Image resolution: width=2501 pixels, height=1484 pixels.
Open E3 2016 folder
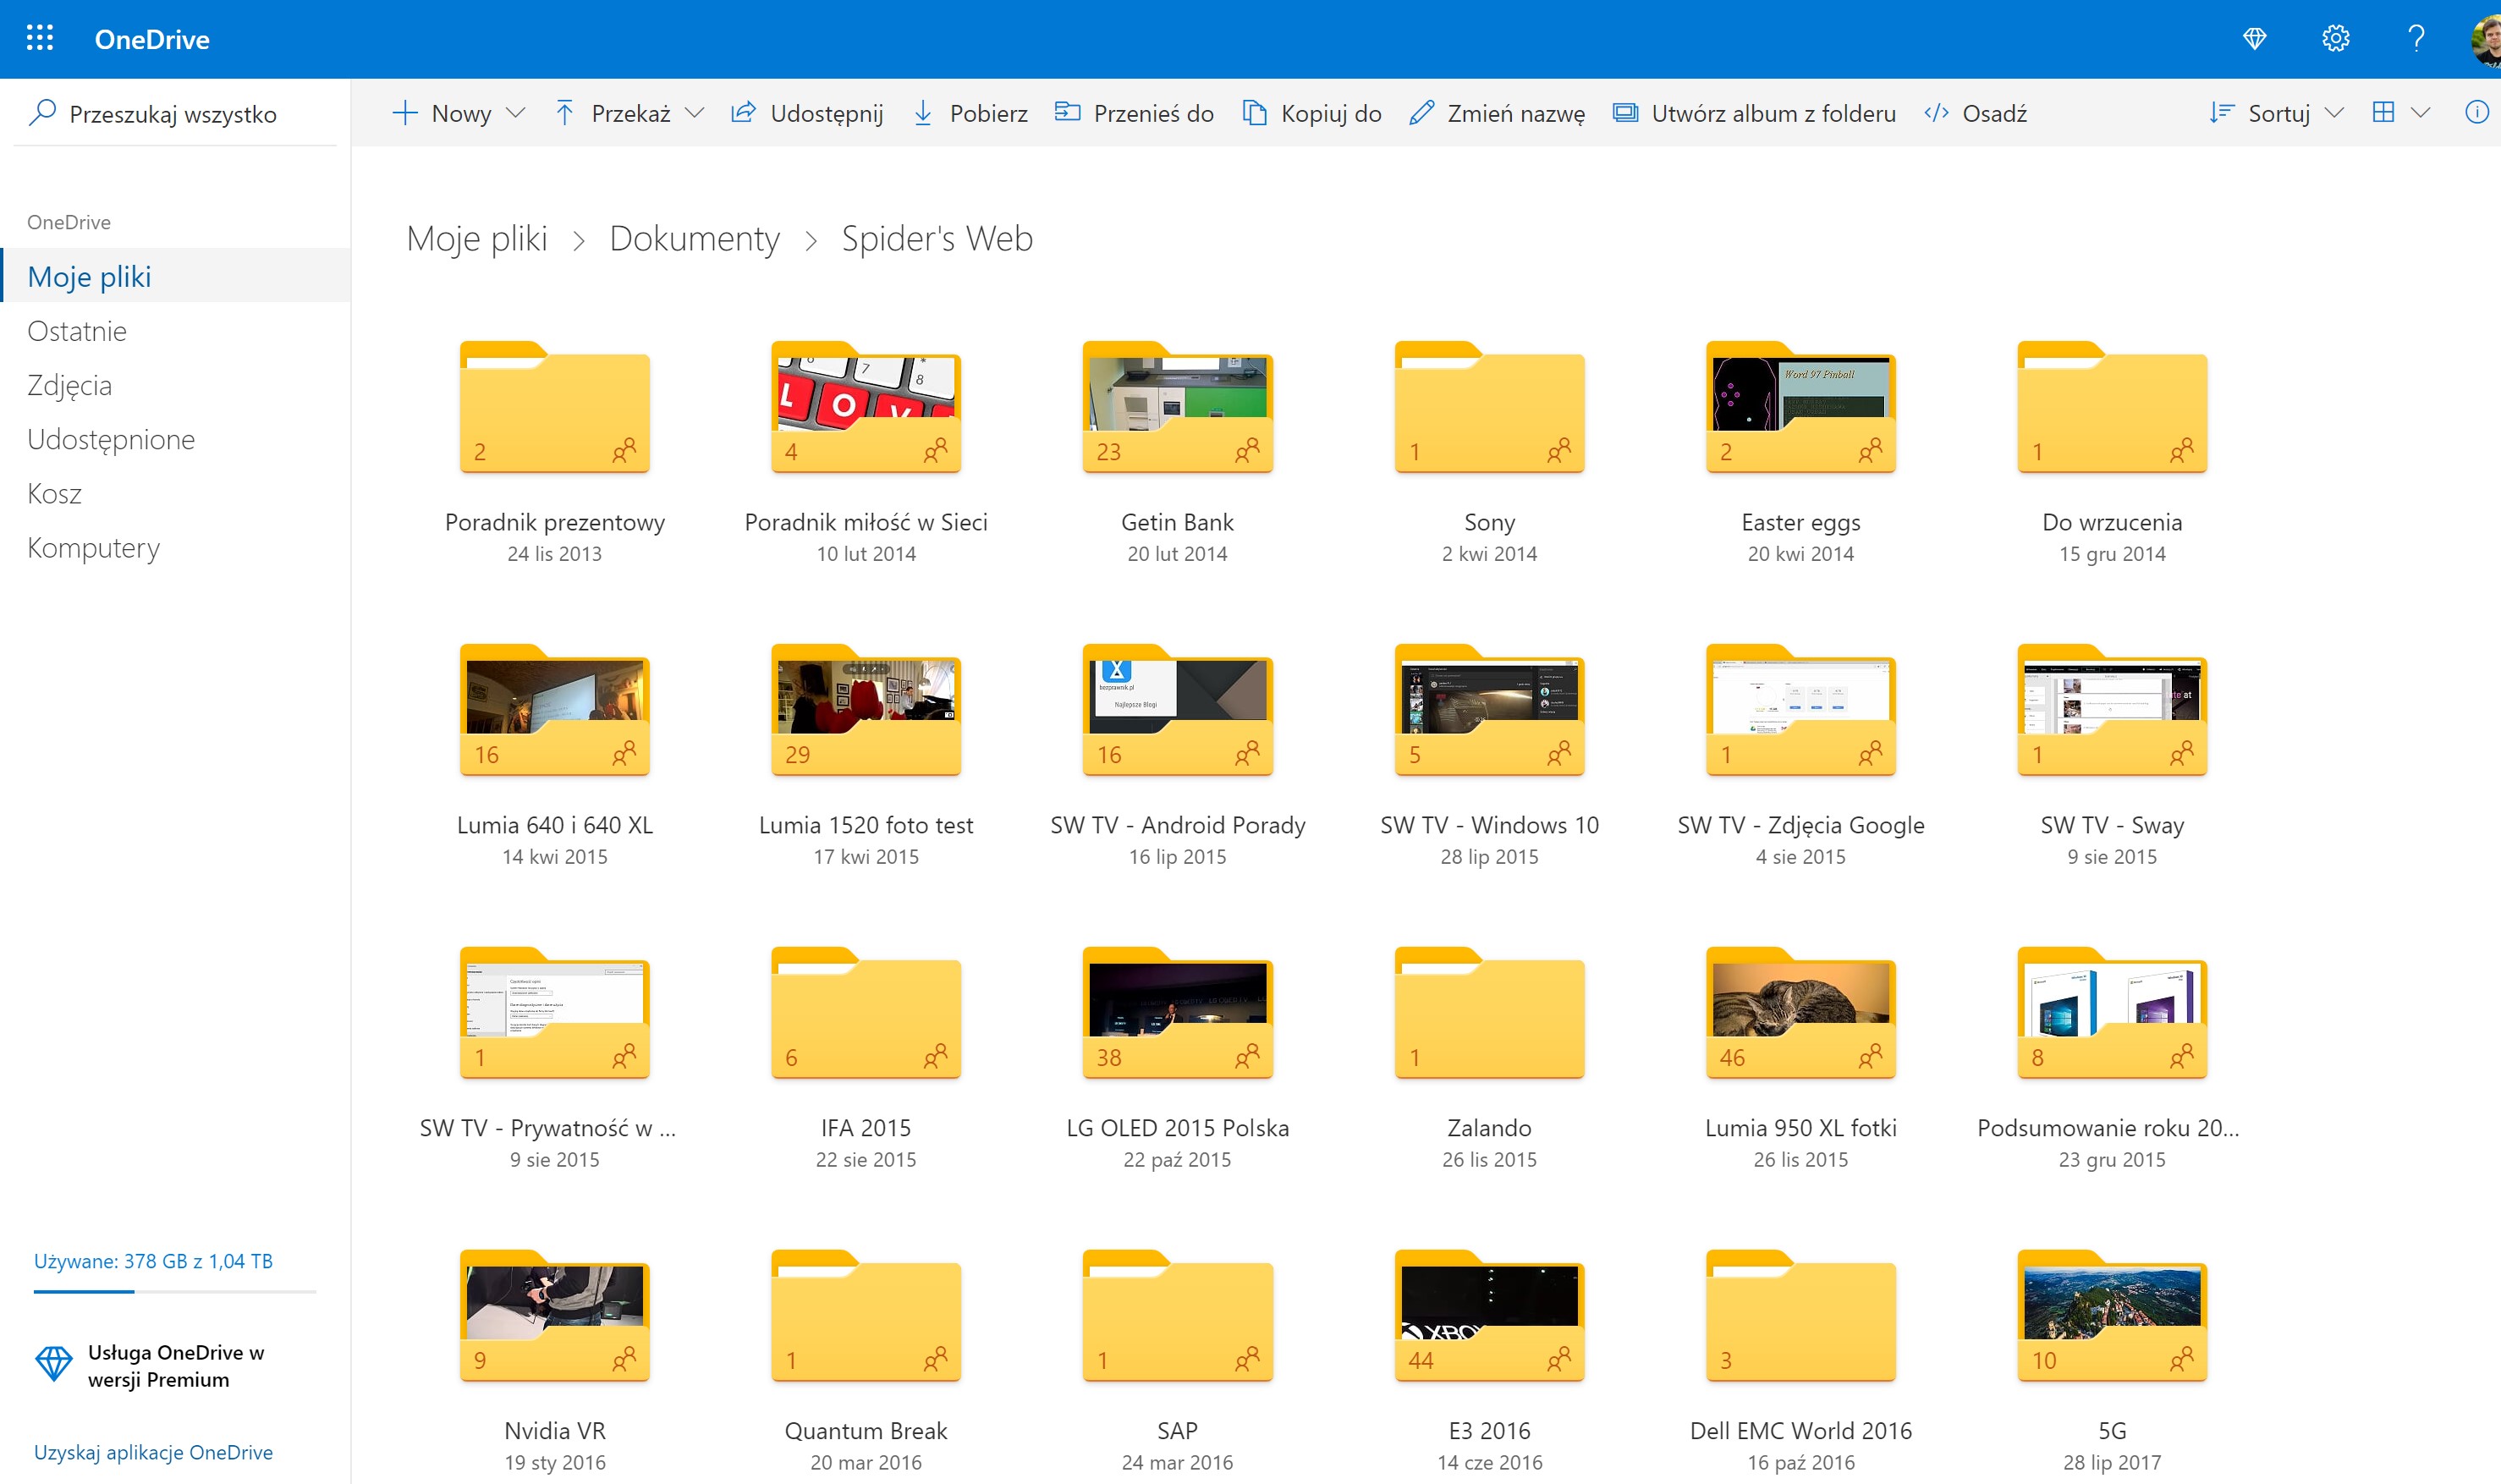[1489, 1317]
